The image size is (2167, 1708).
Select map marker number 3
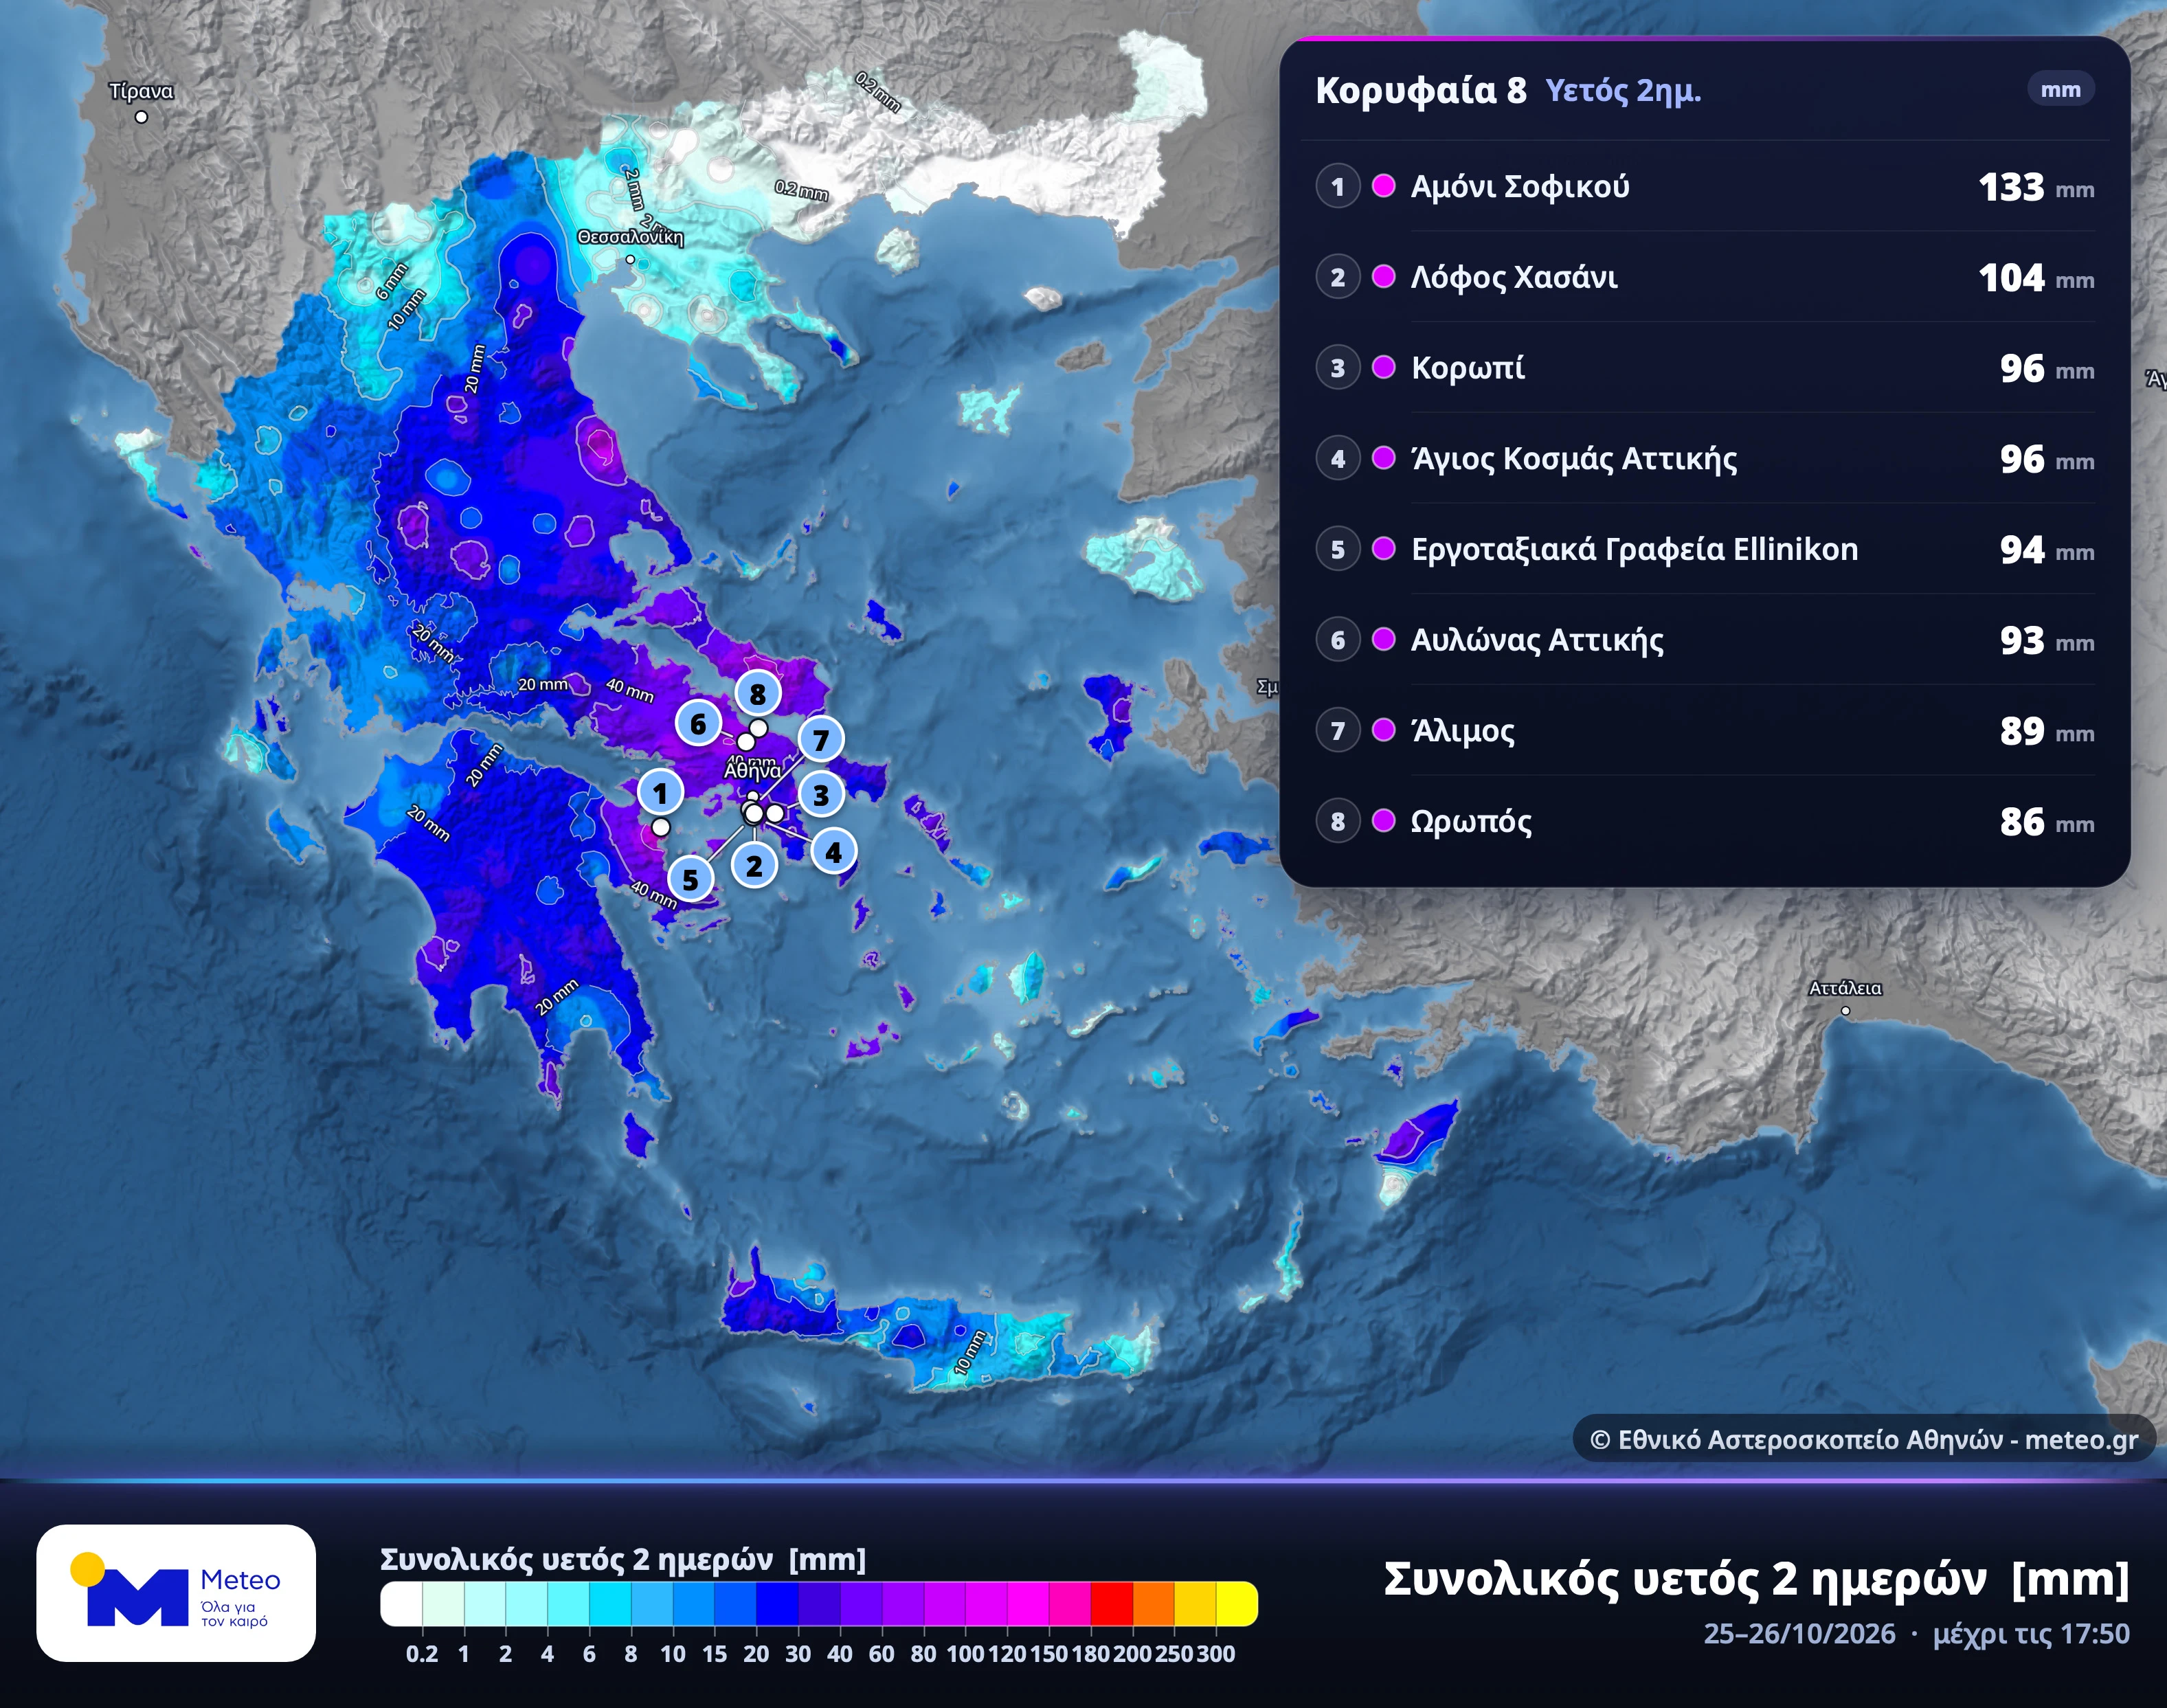click(x=821, y=795)
